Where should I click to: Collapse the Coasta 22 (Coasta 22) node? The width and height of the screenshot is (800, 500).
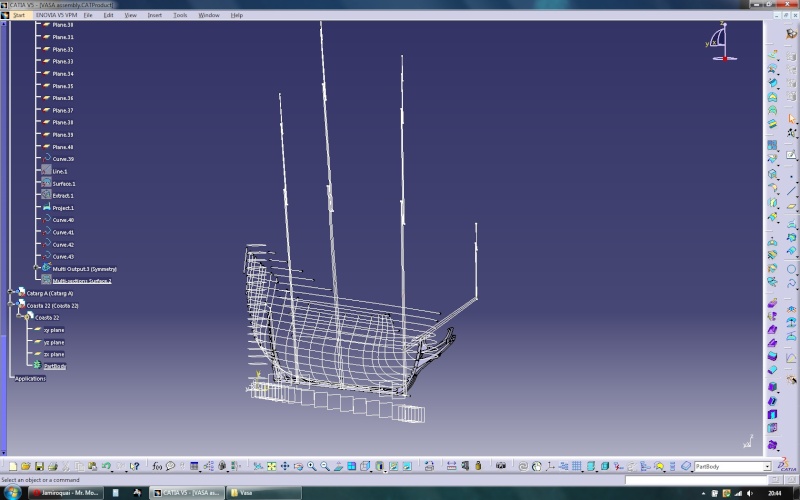point(11,304)
